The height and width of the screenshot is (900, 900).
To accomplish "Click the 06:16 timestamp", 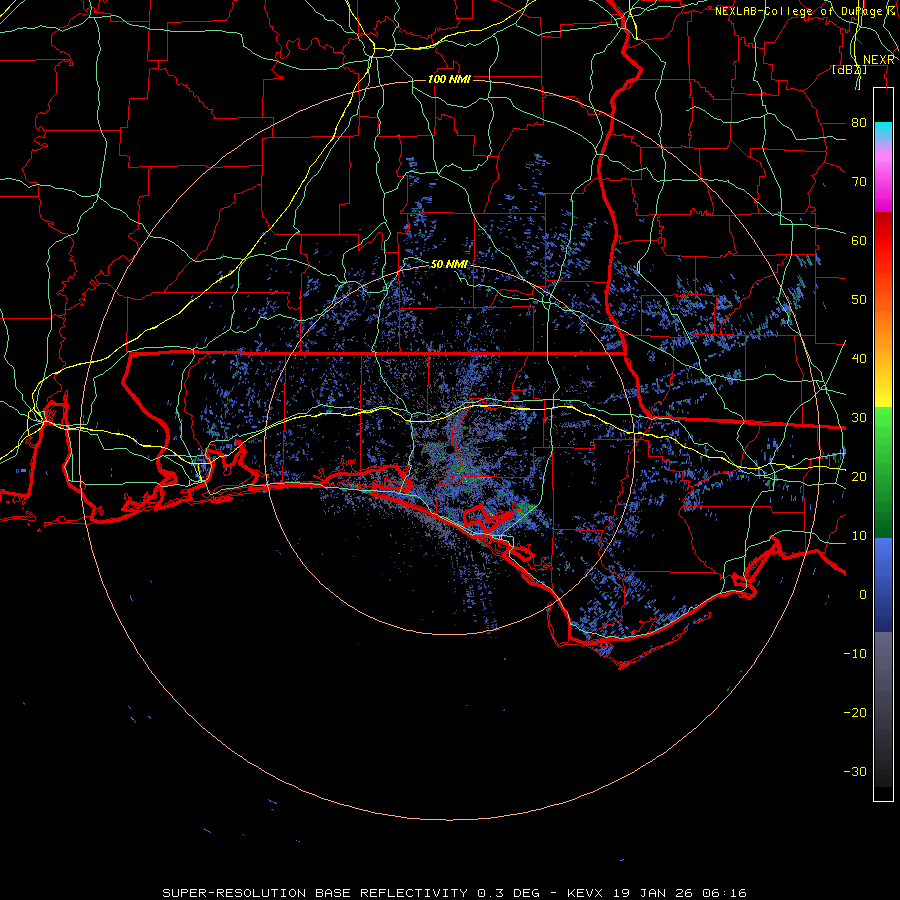I will (724, 893).
